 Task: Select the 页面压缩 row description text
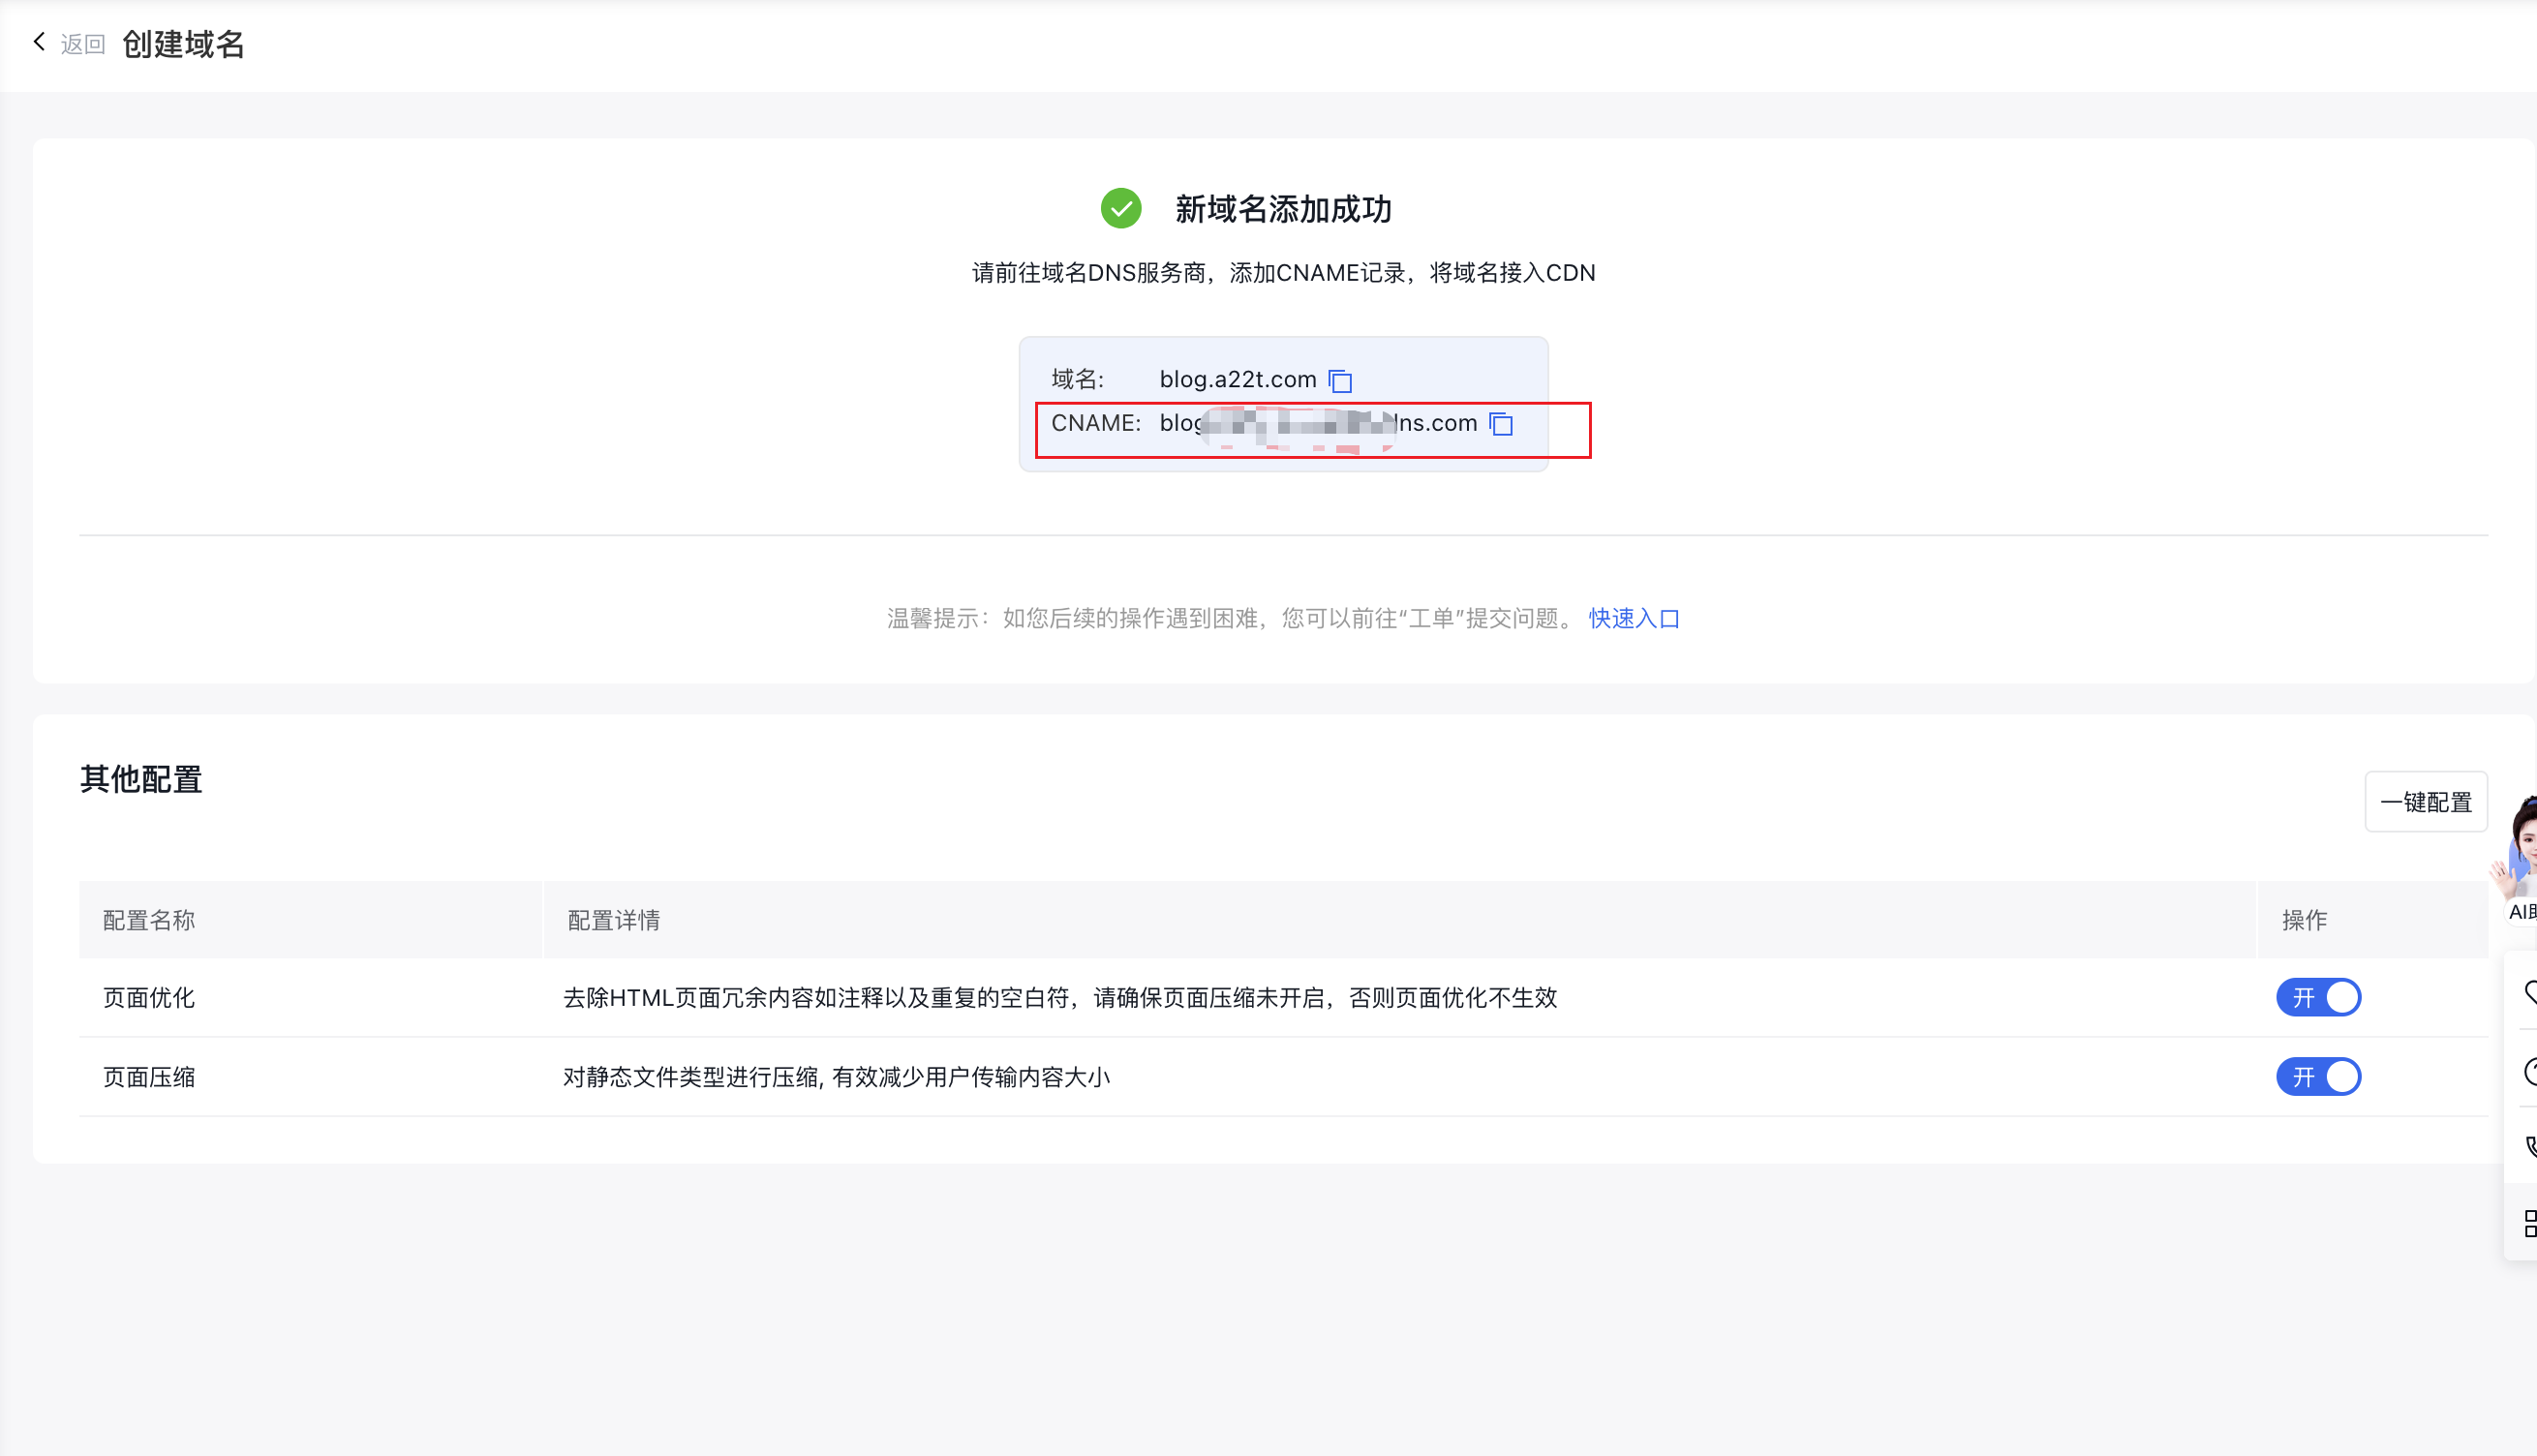[835, 1077]
